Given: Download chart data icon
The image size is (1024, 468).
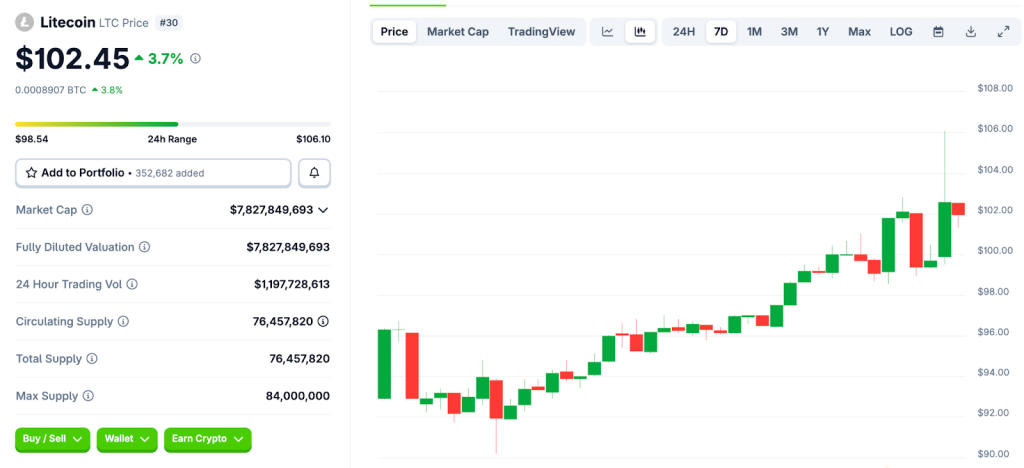Looking at the screenshot, I should point(970,32).
